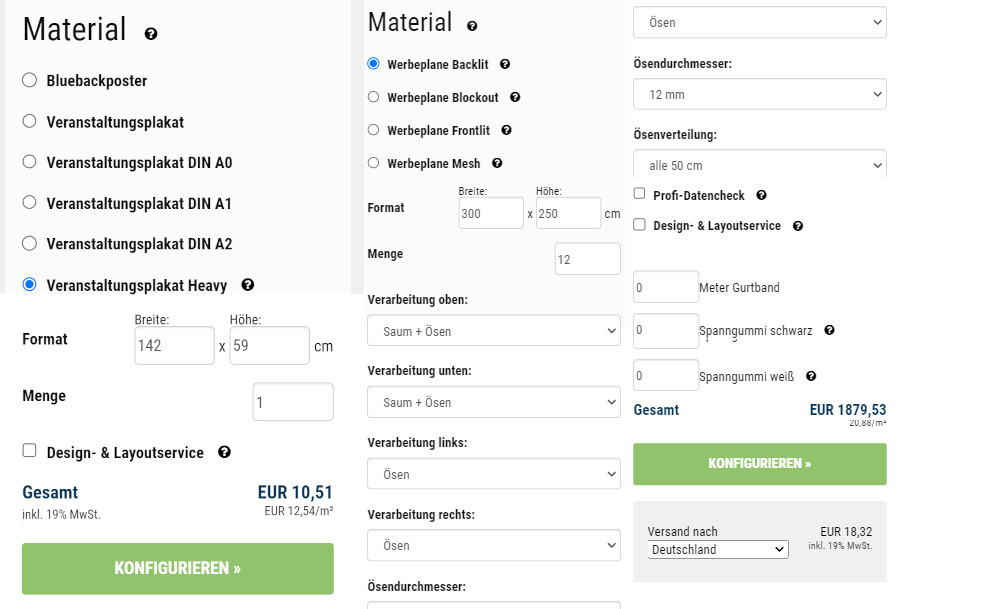Open help for Veranstaltungsplakat Heavy

coord(246,284)
